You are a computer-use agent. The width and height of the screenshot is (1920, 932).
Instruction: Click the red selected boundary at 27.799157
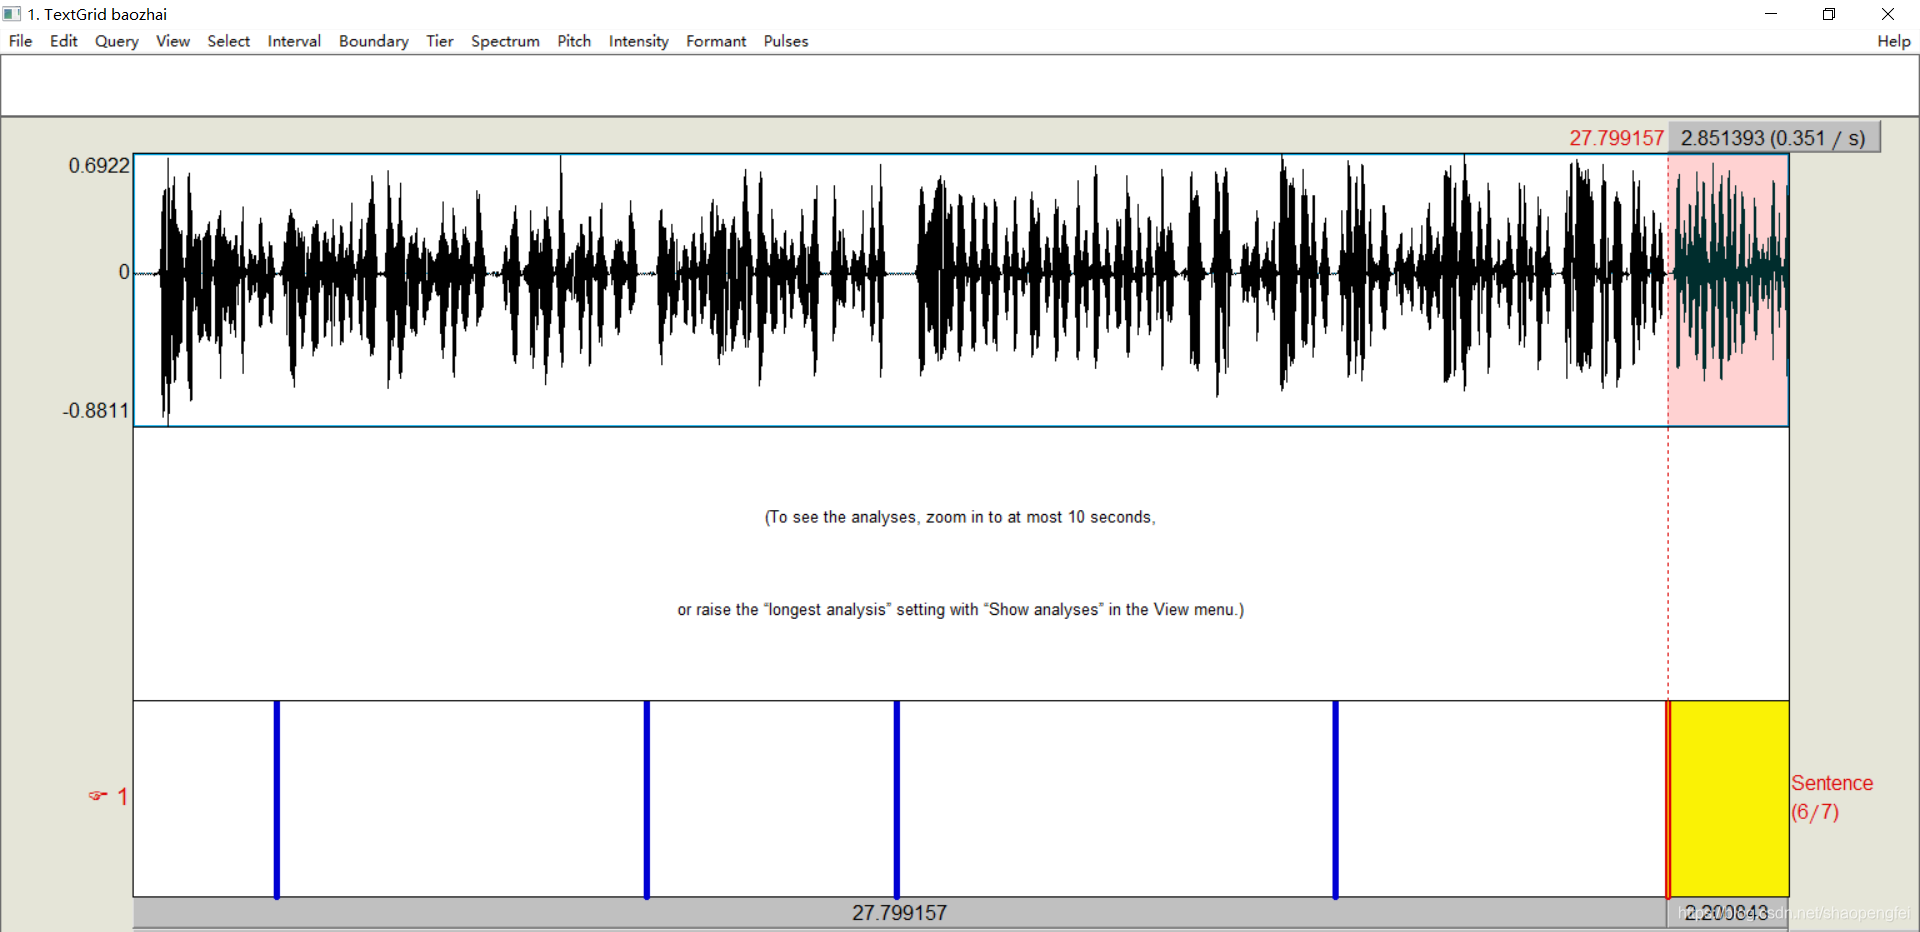(1668, 798)
